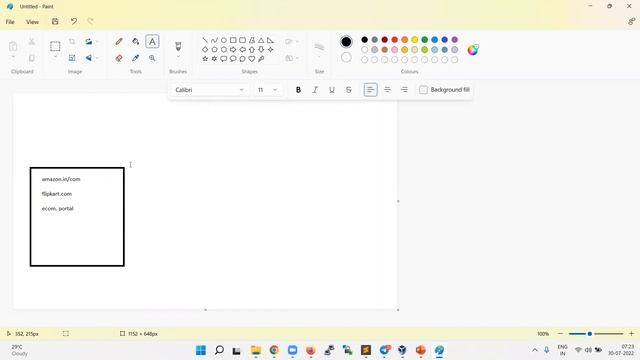Screen dimensions: 640x360
Task: Choose the yellow colour swatch
Action: [415, 40]
